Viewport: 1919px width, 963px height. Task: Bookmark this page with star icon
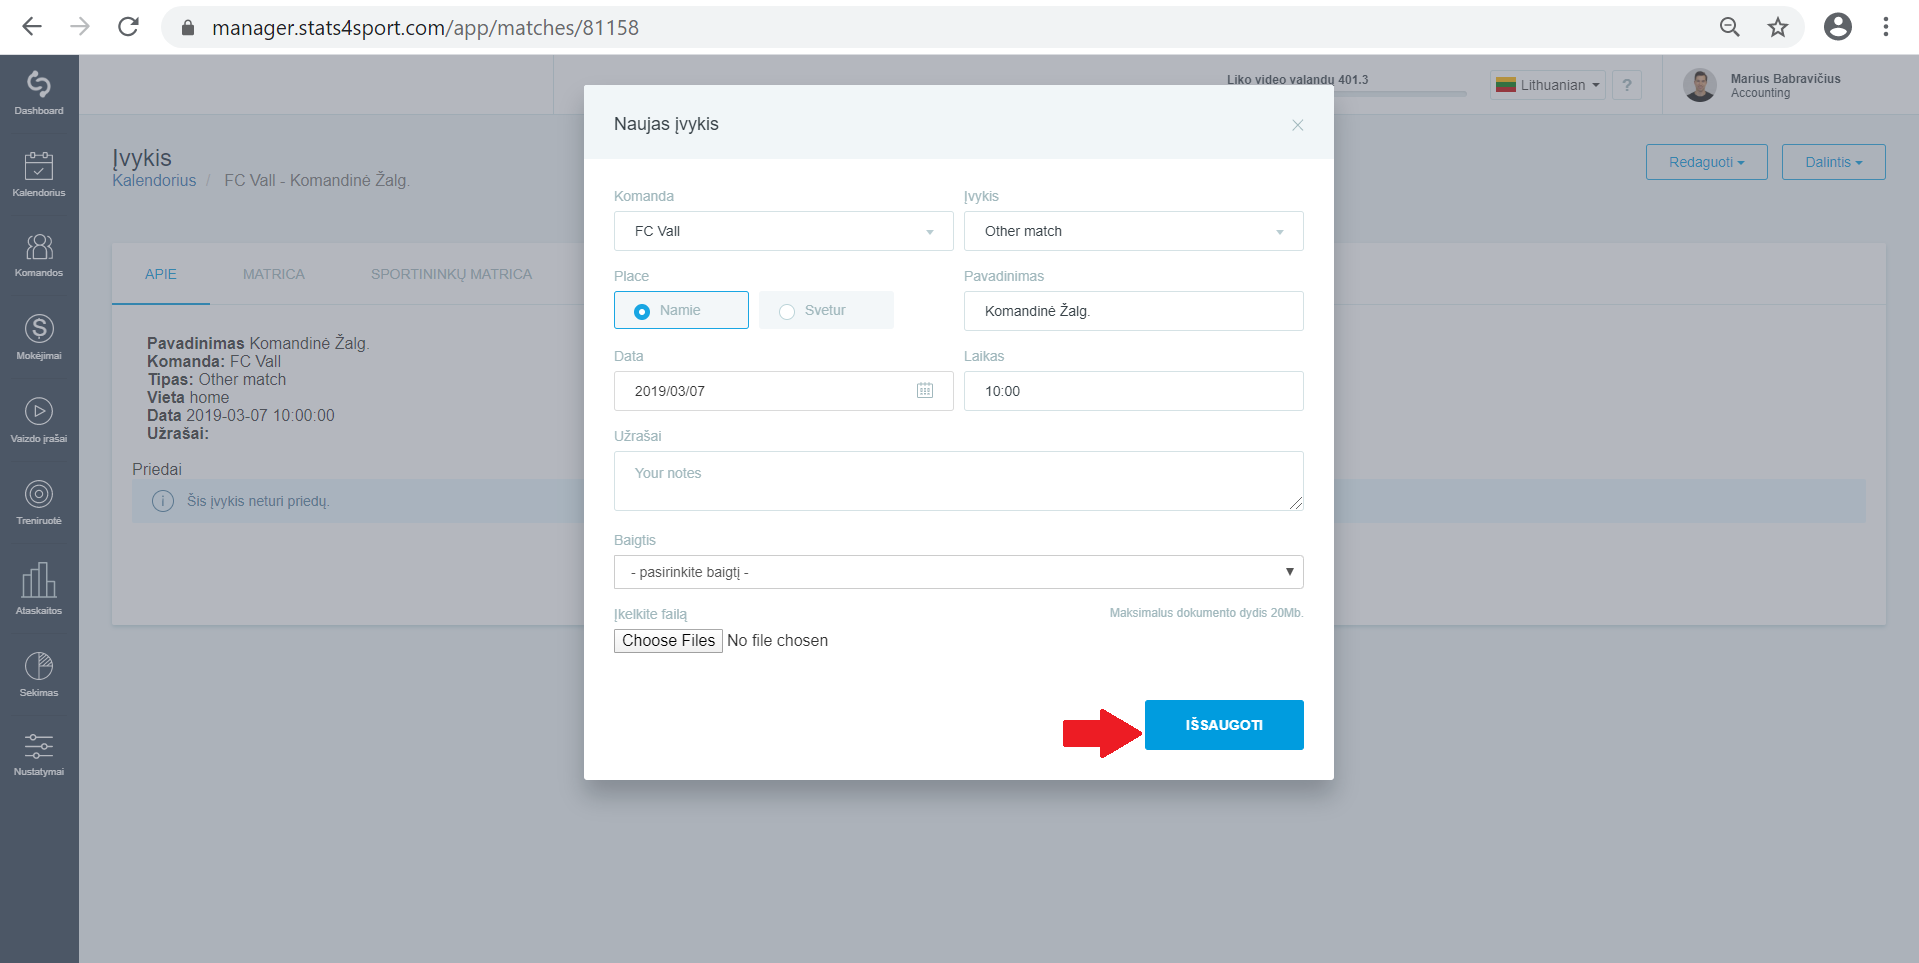(1778, 27)
